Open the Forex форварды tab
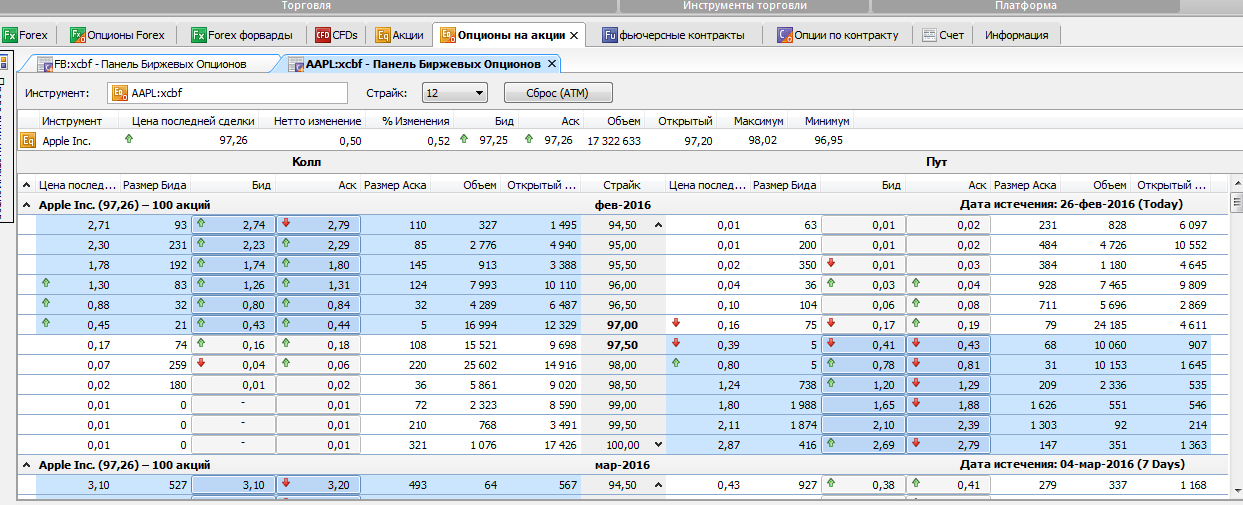Image resolution: width=1243 pixels, height=505 pixels. coord(241,35)
